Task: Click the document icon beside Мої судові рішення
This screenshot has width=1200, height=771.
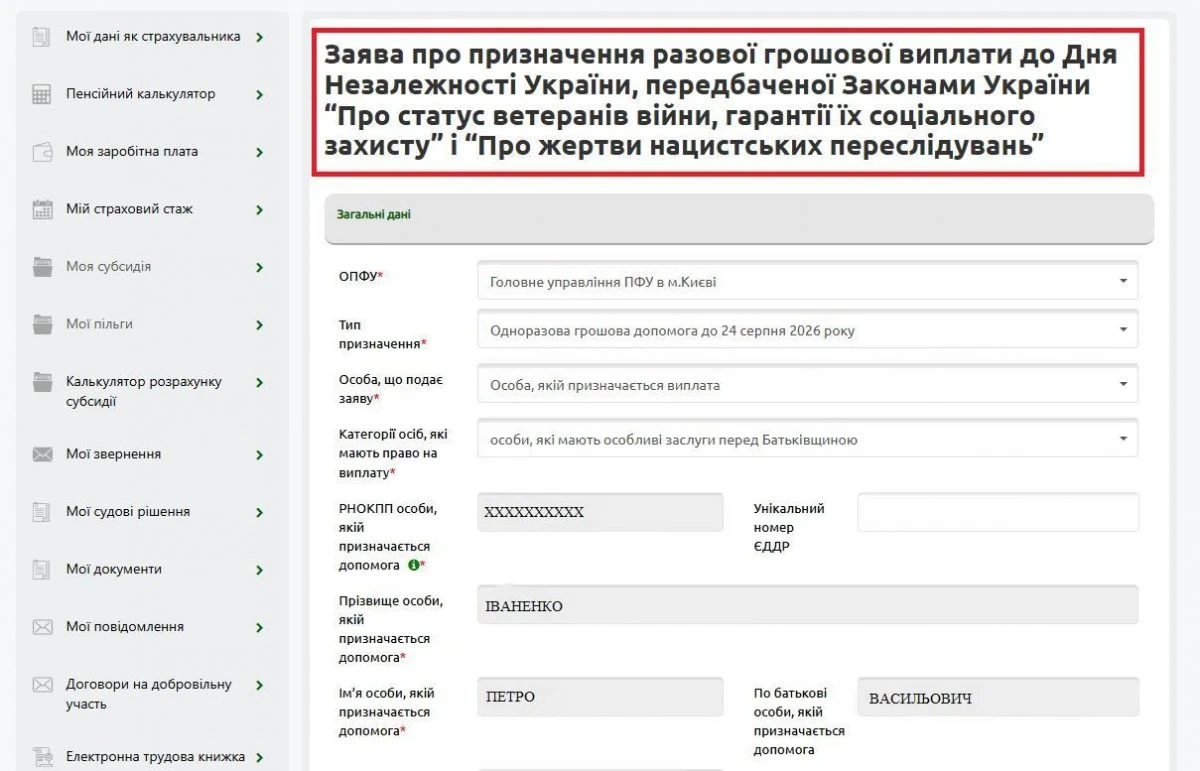Action: pos(41,512)
